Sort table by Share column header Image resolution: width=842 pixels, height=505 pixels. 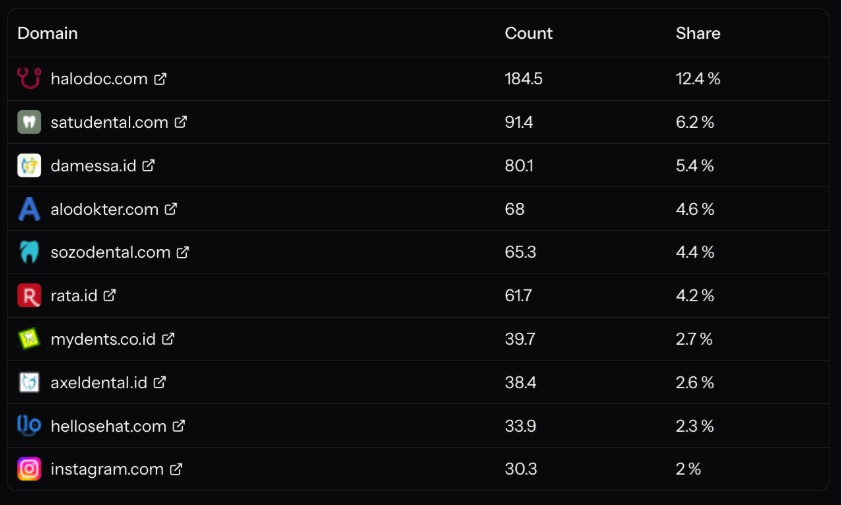[698, 33]
